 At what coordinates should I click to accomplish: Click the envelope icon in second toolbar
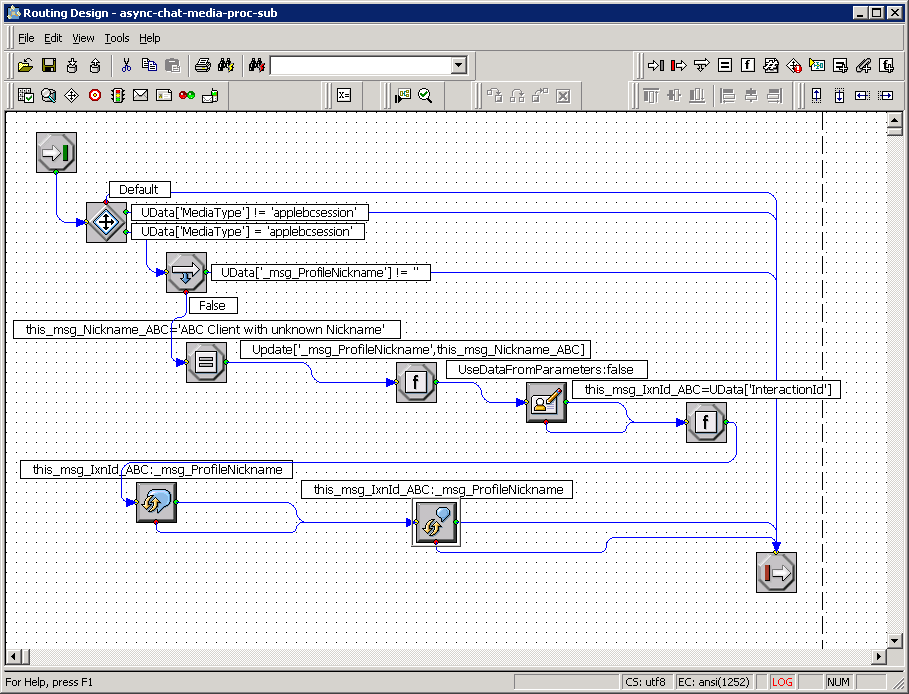pyautogui.click(x=140, y=96)
